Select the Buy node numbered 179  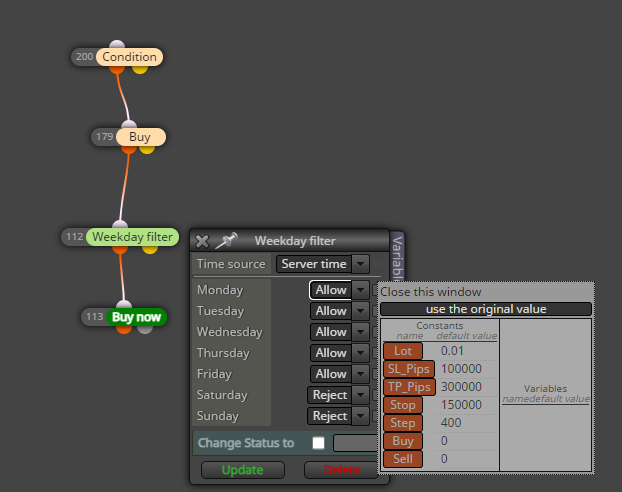click(140, 137)
